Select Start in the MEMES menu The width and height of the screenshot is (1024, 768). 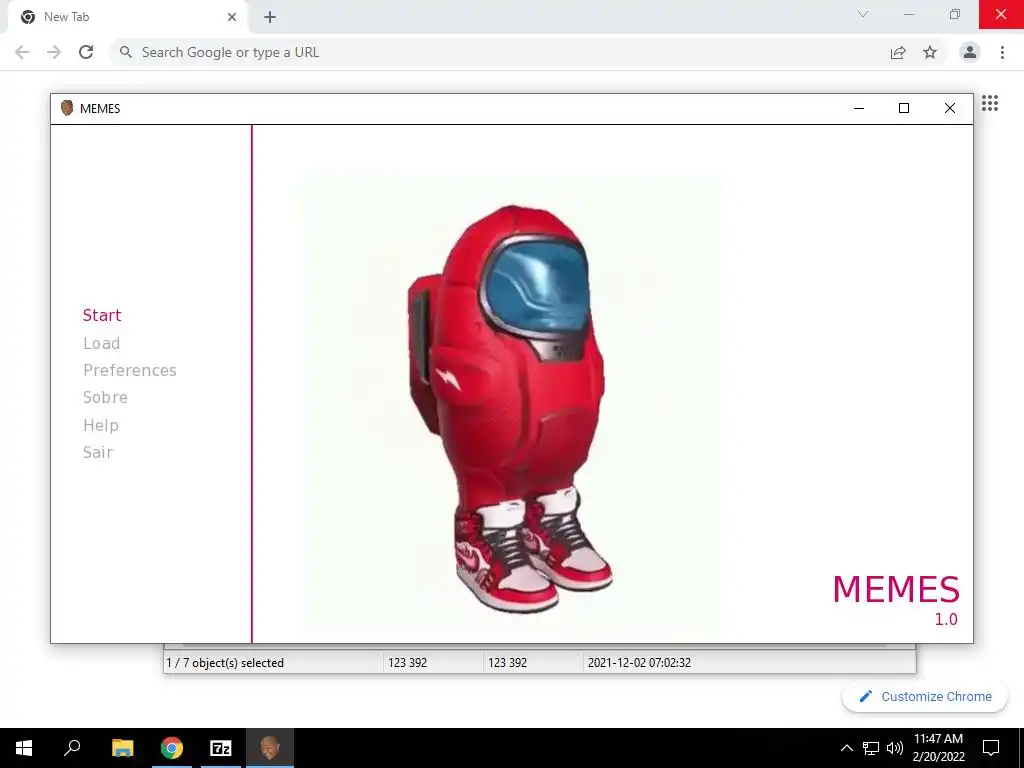[102, 315]
